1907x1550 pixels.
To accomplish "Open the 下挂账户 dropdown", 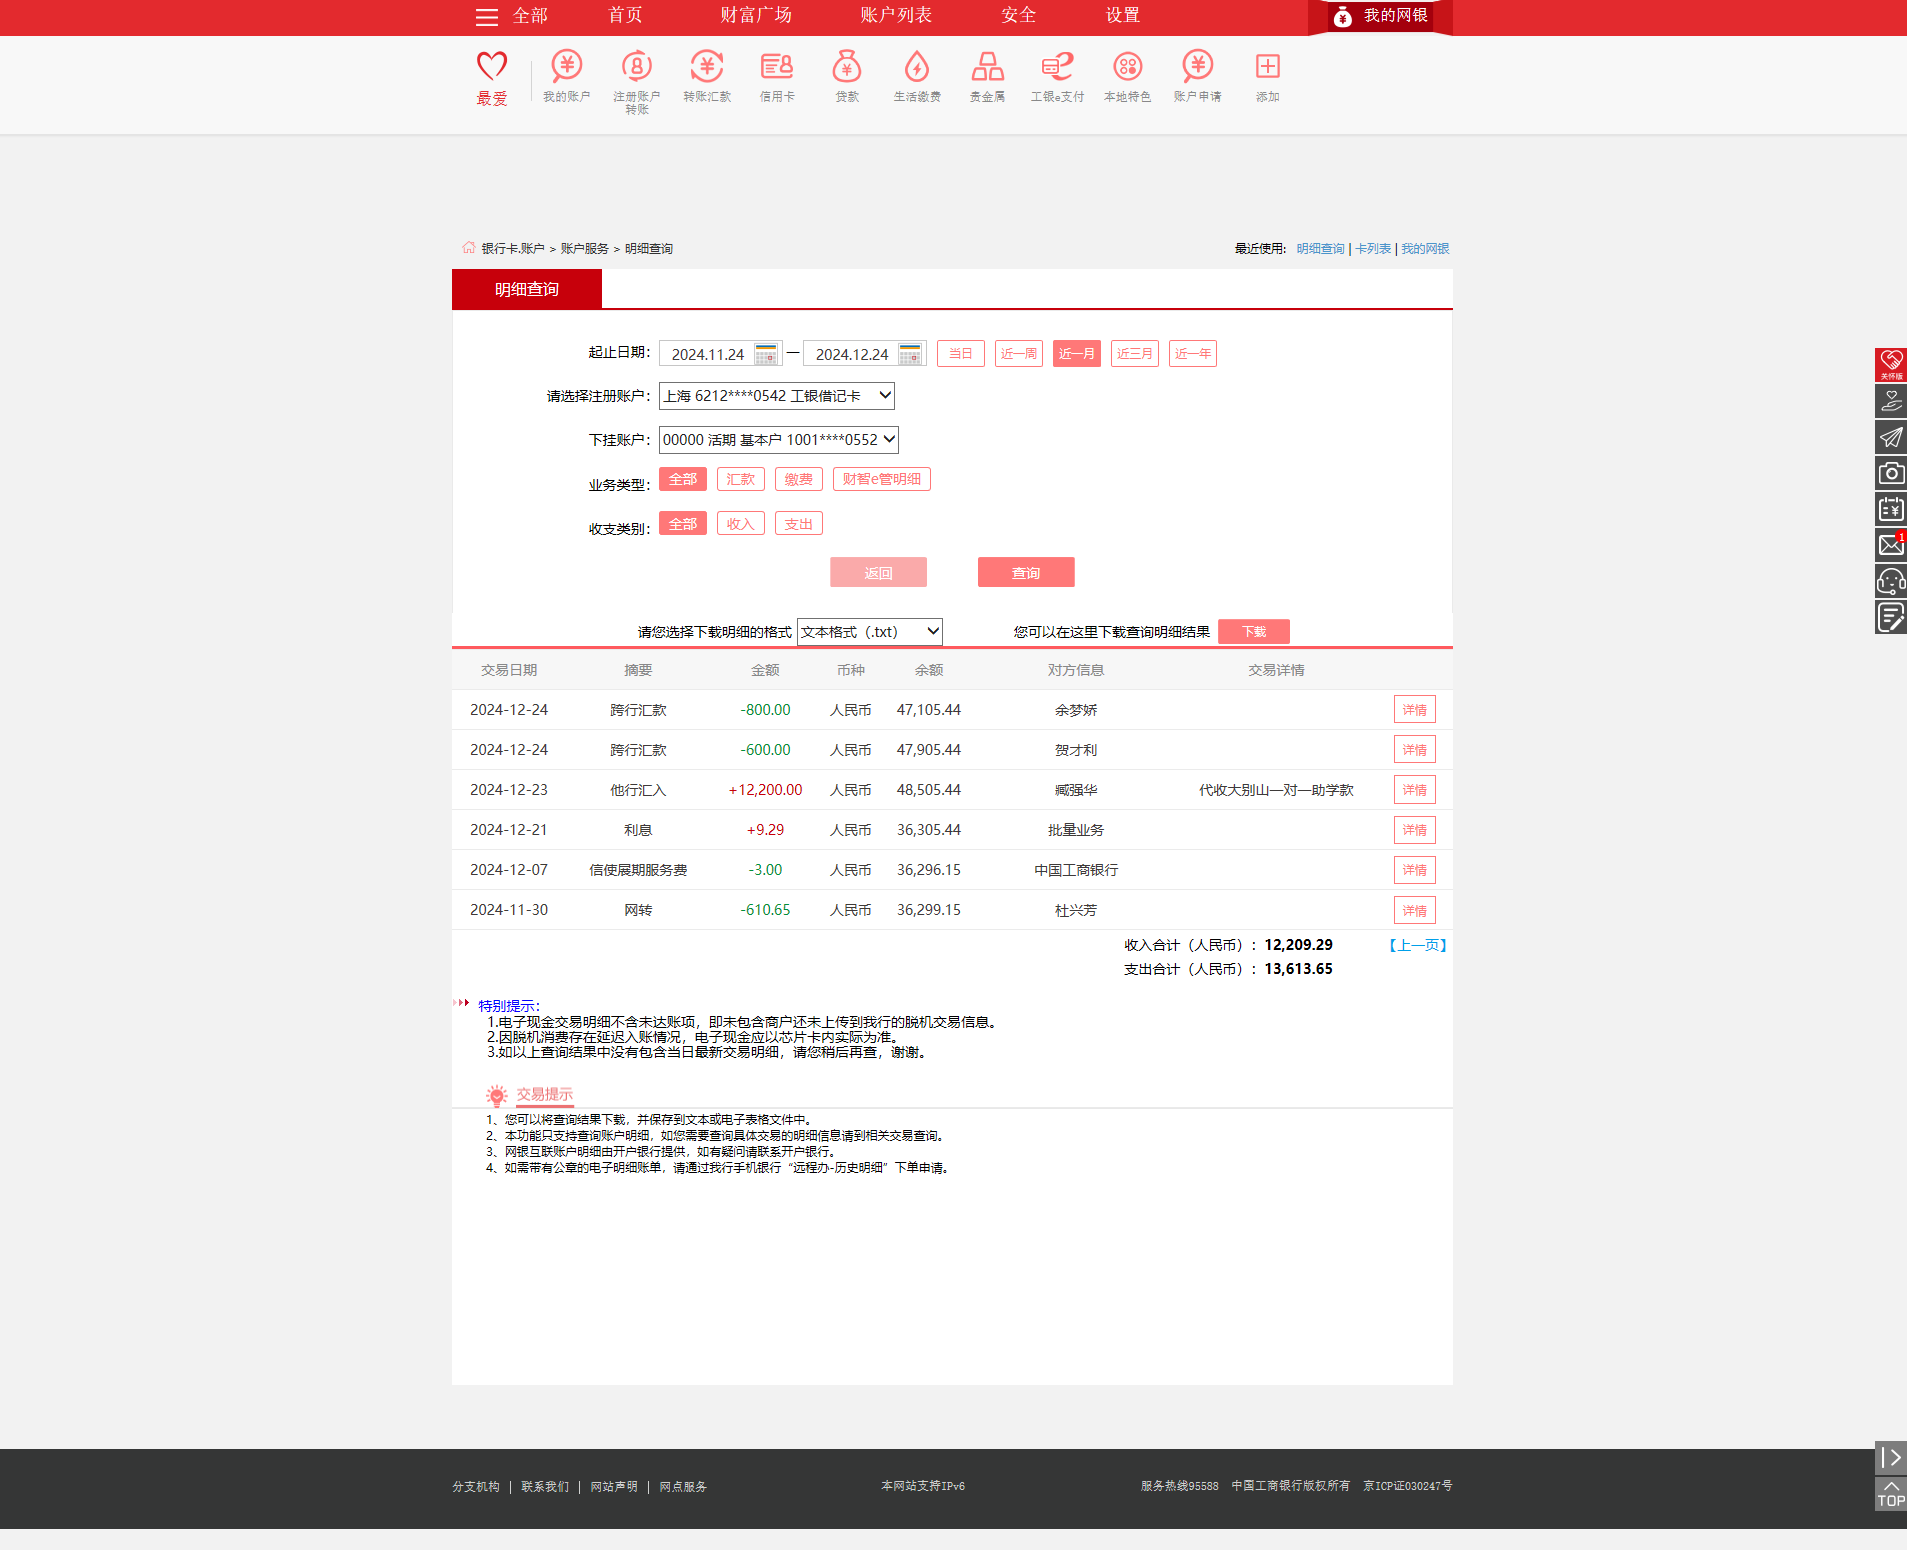I will [779, 440].
